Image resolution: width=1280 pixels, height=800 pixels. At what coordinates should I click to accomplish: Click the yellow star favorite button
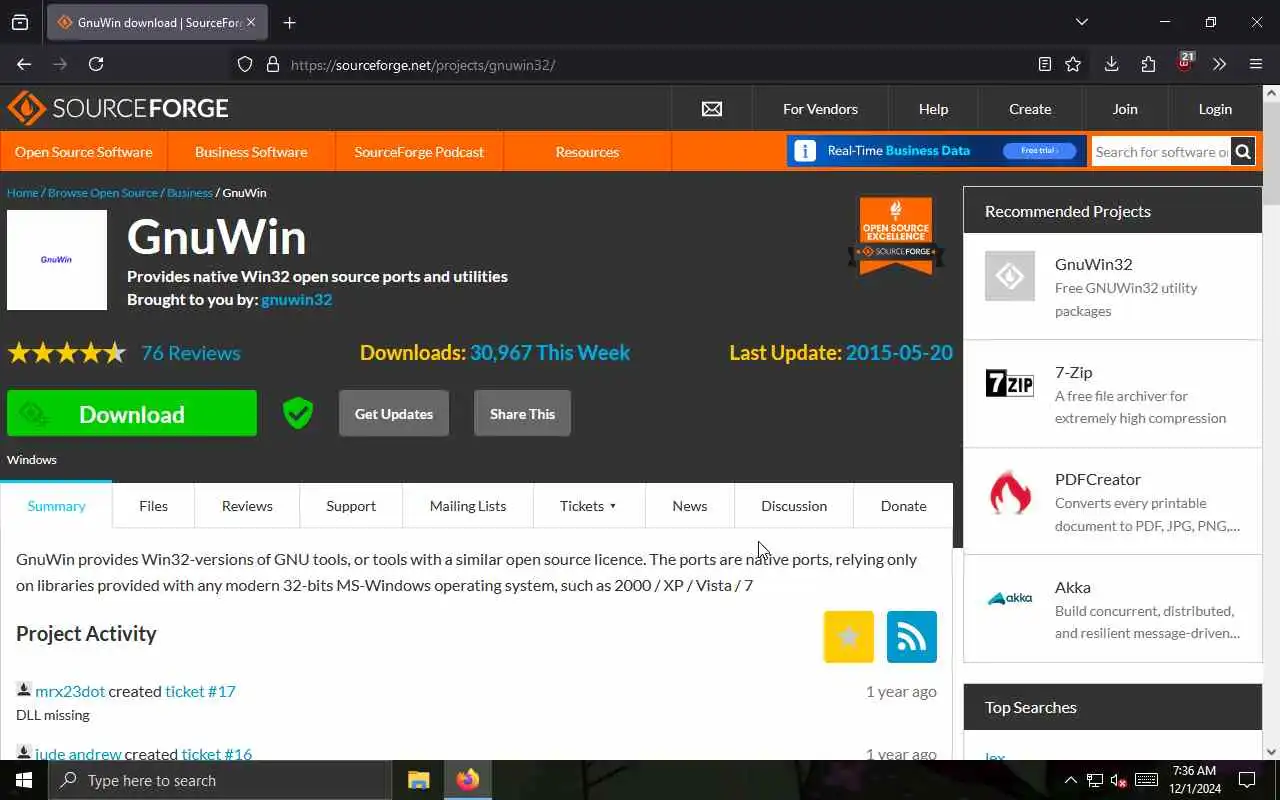pyautogui.click(x=849, y=637)
